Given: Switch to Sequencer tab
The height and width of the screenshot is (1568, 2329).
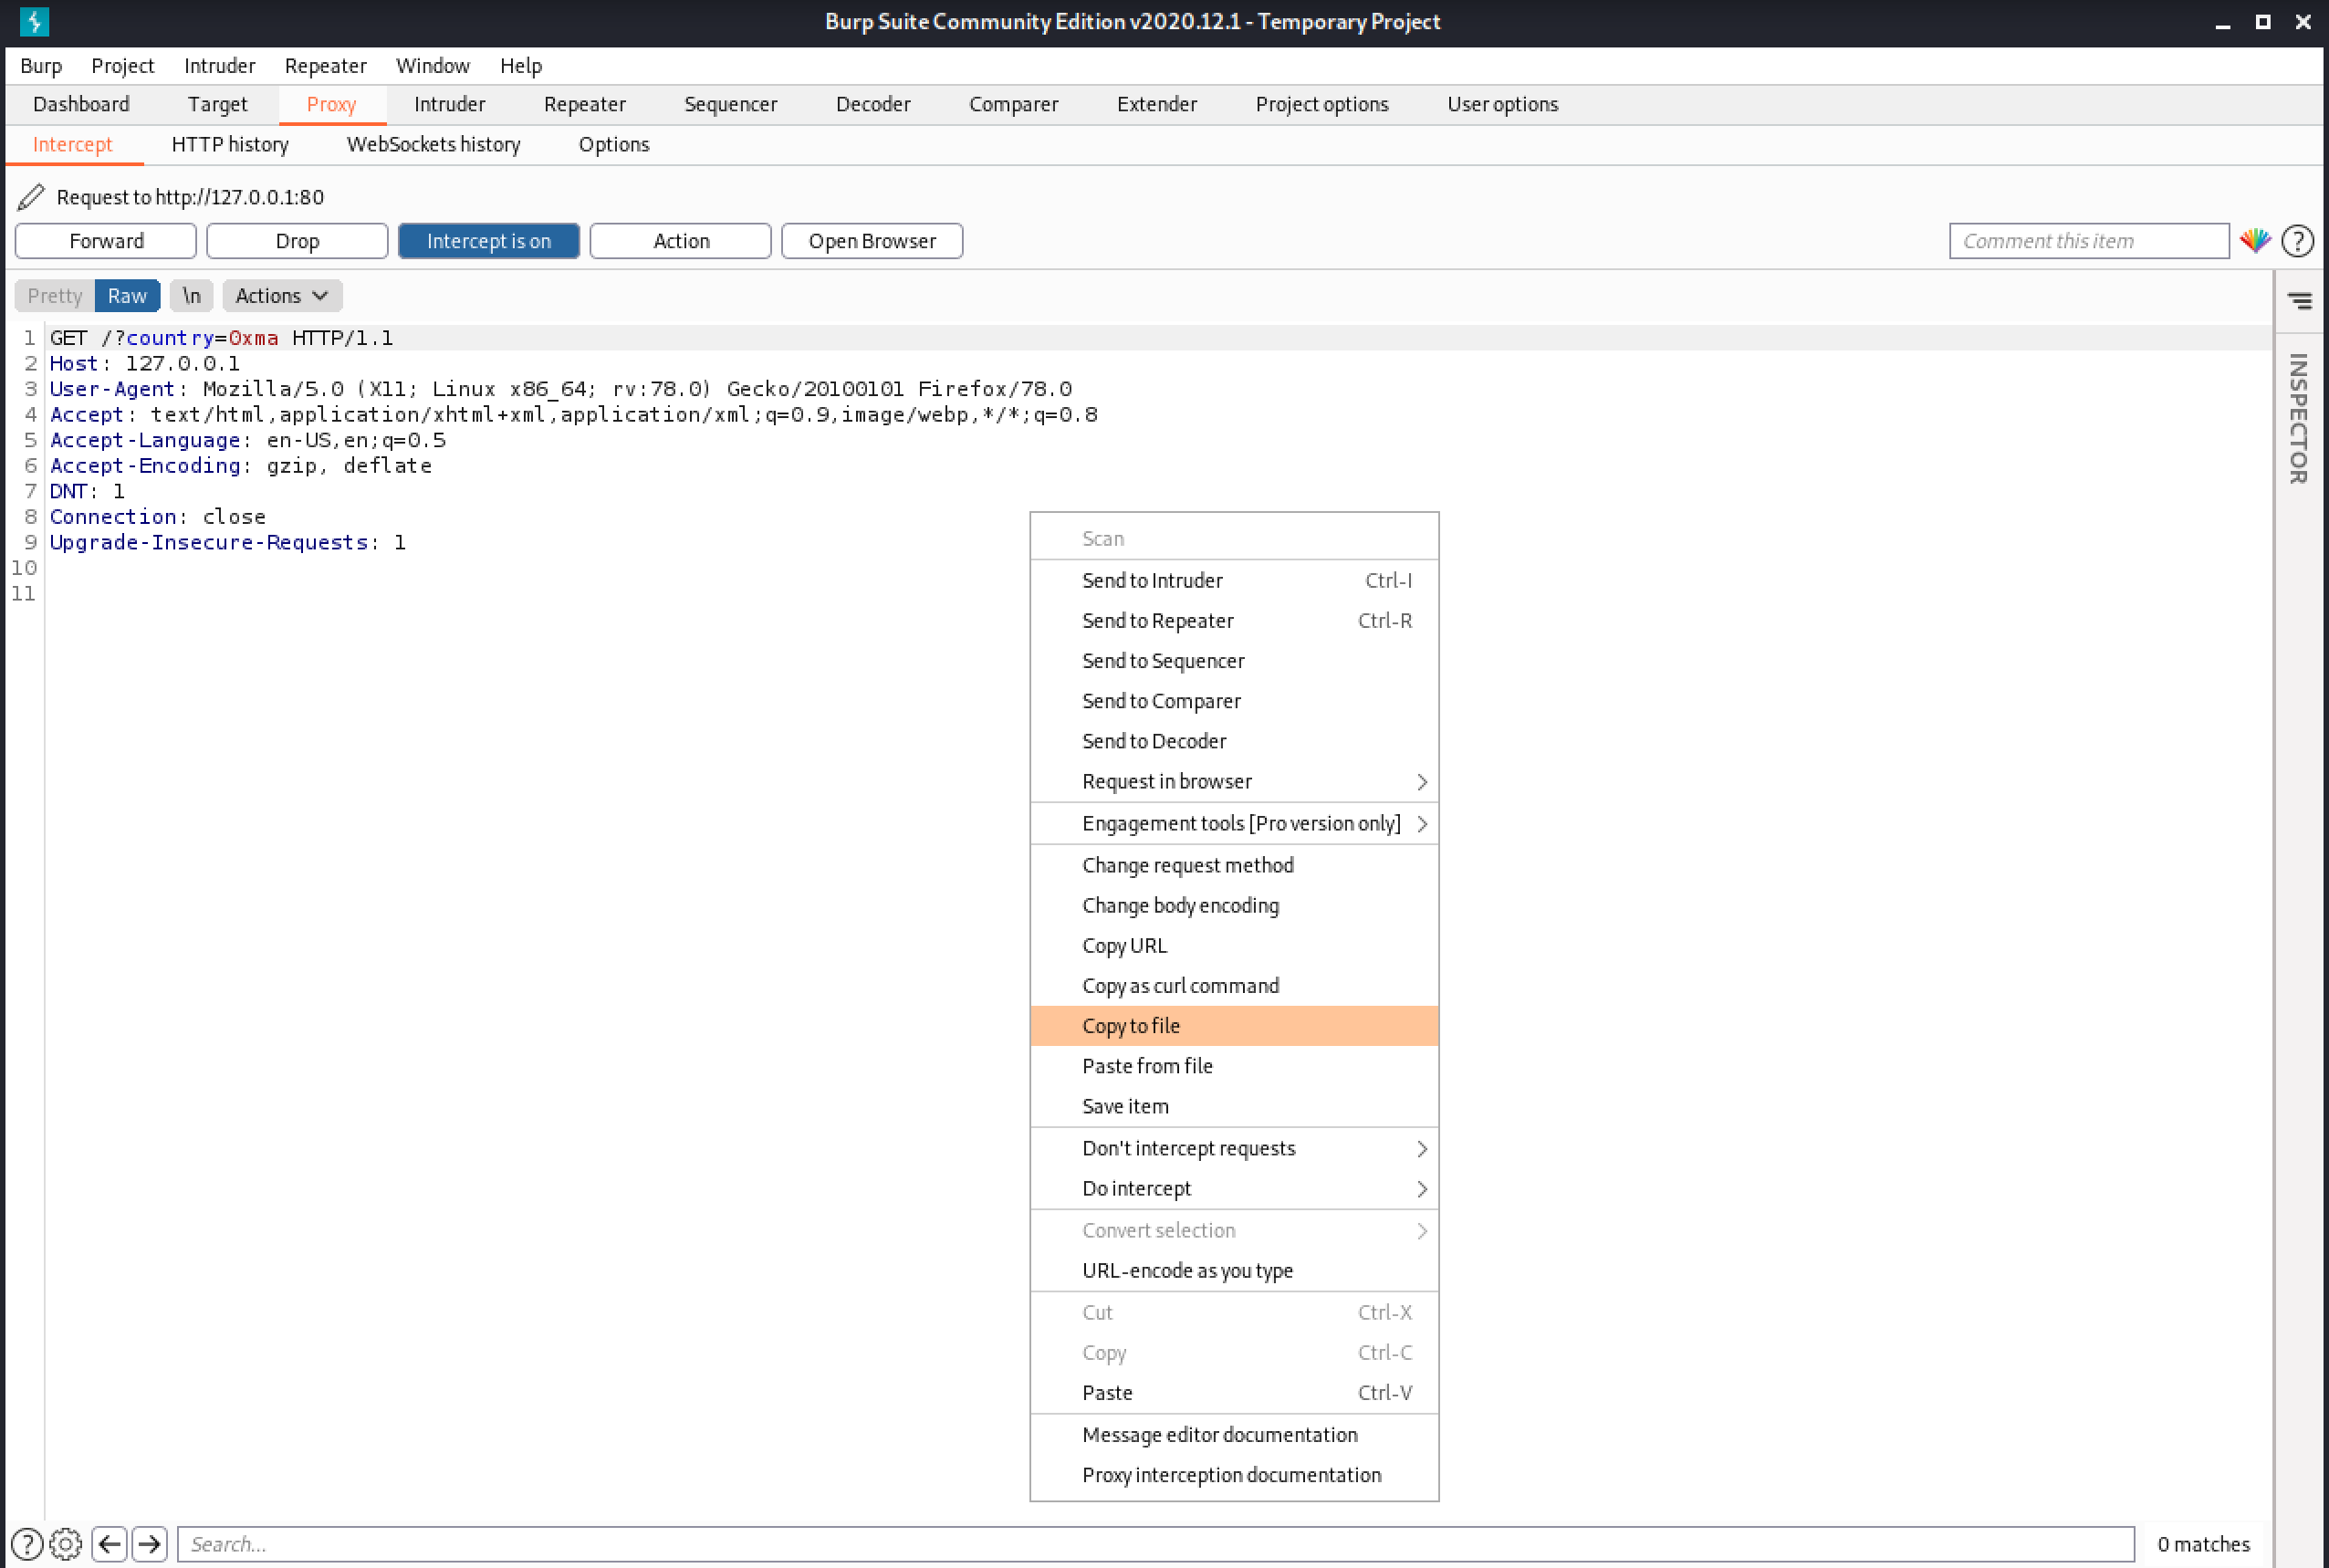Looking at the screenshot, I should click(730, 104).
